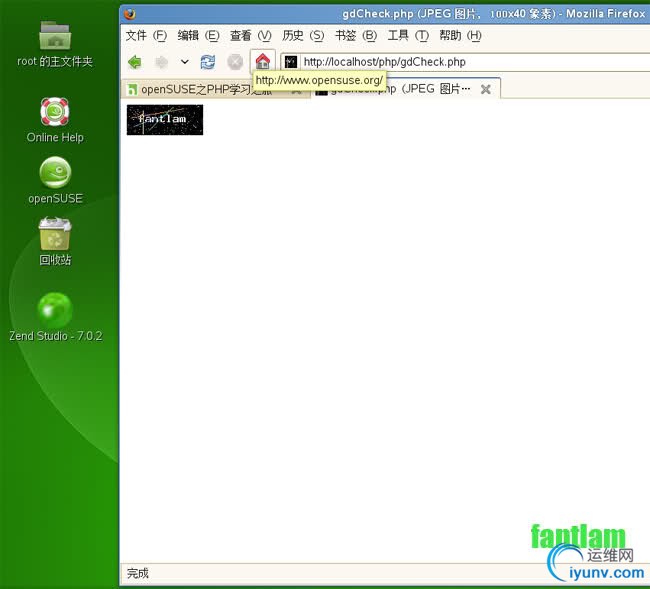The width and height of the screenshot is (650, 589).
Task: Click the greyed stop loading button
Action: 235,62
